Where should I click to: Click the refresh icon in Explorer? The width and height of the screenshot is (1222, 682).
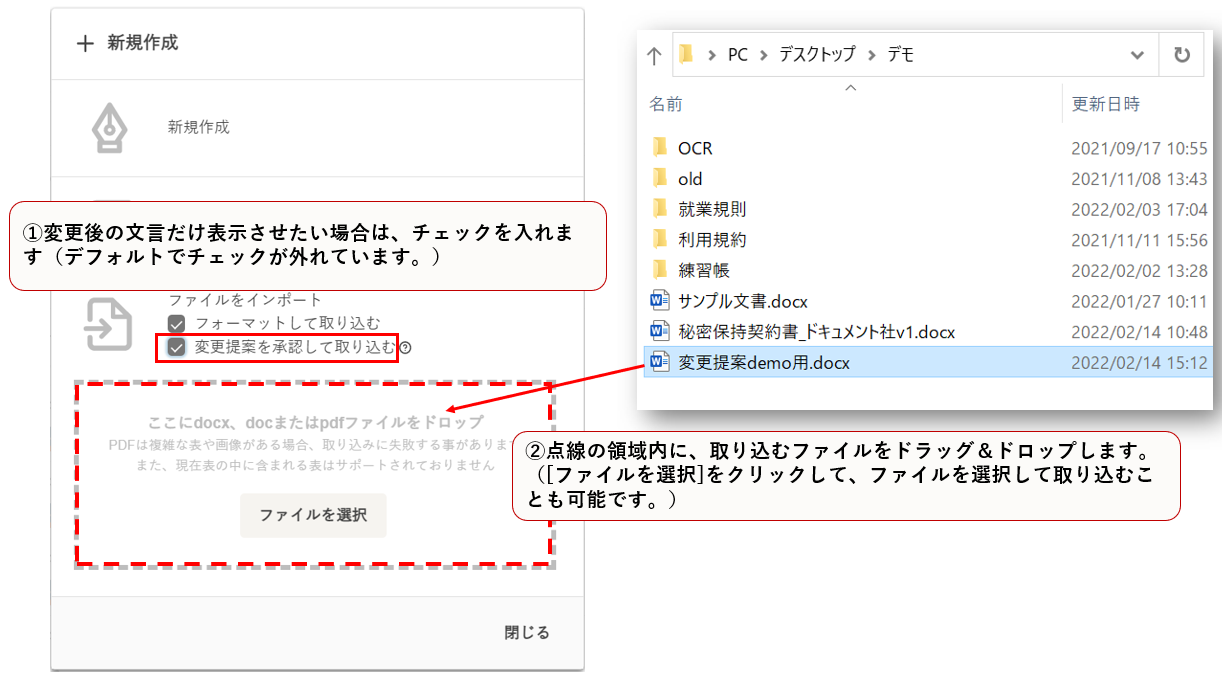tap(1181, 56)
